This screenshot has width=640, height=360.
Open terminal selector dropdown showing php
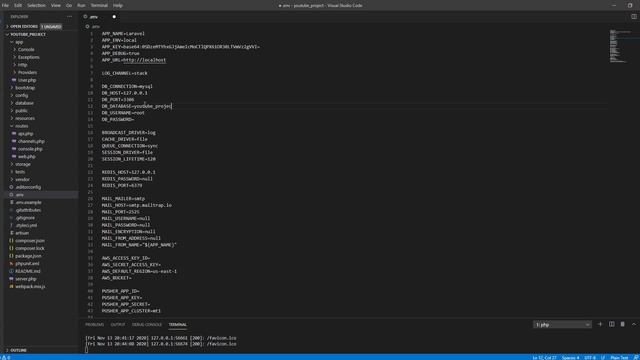pyautogui.click(x=562, y=324)
